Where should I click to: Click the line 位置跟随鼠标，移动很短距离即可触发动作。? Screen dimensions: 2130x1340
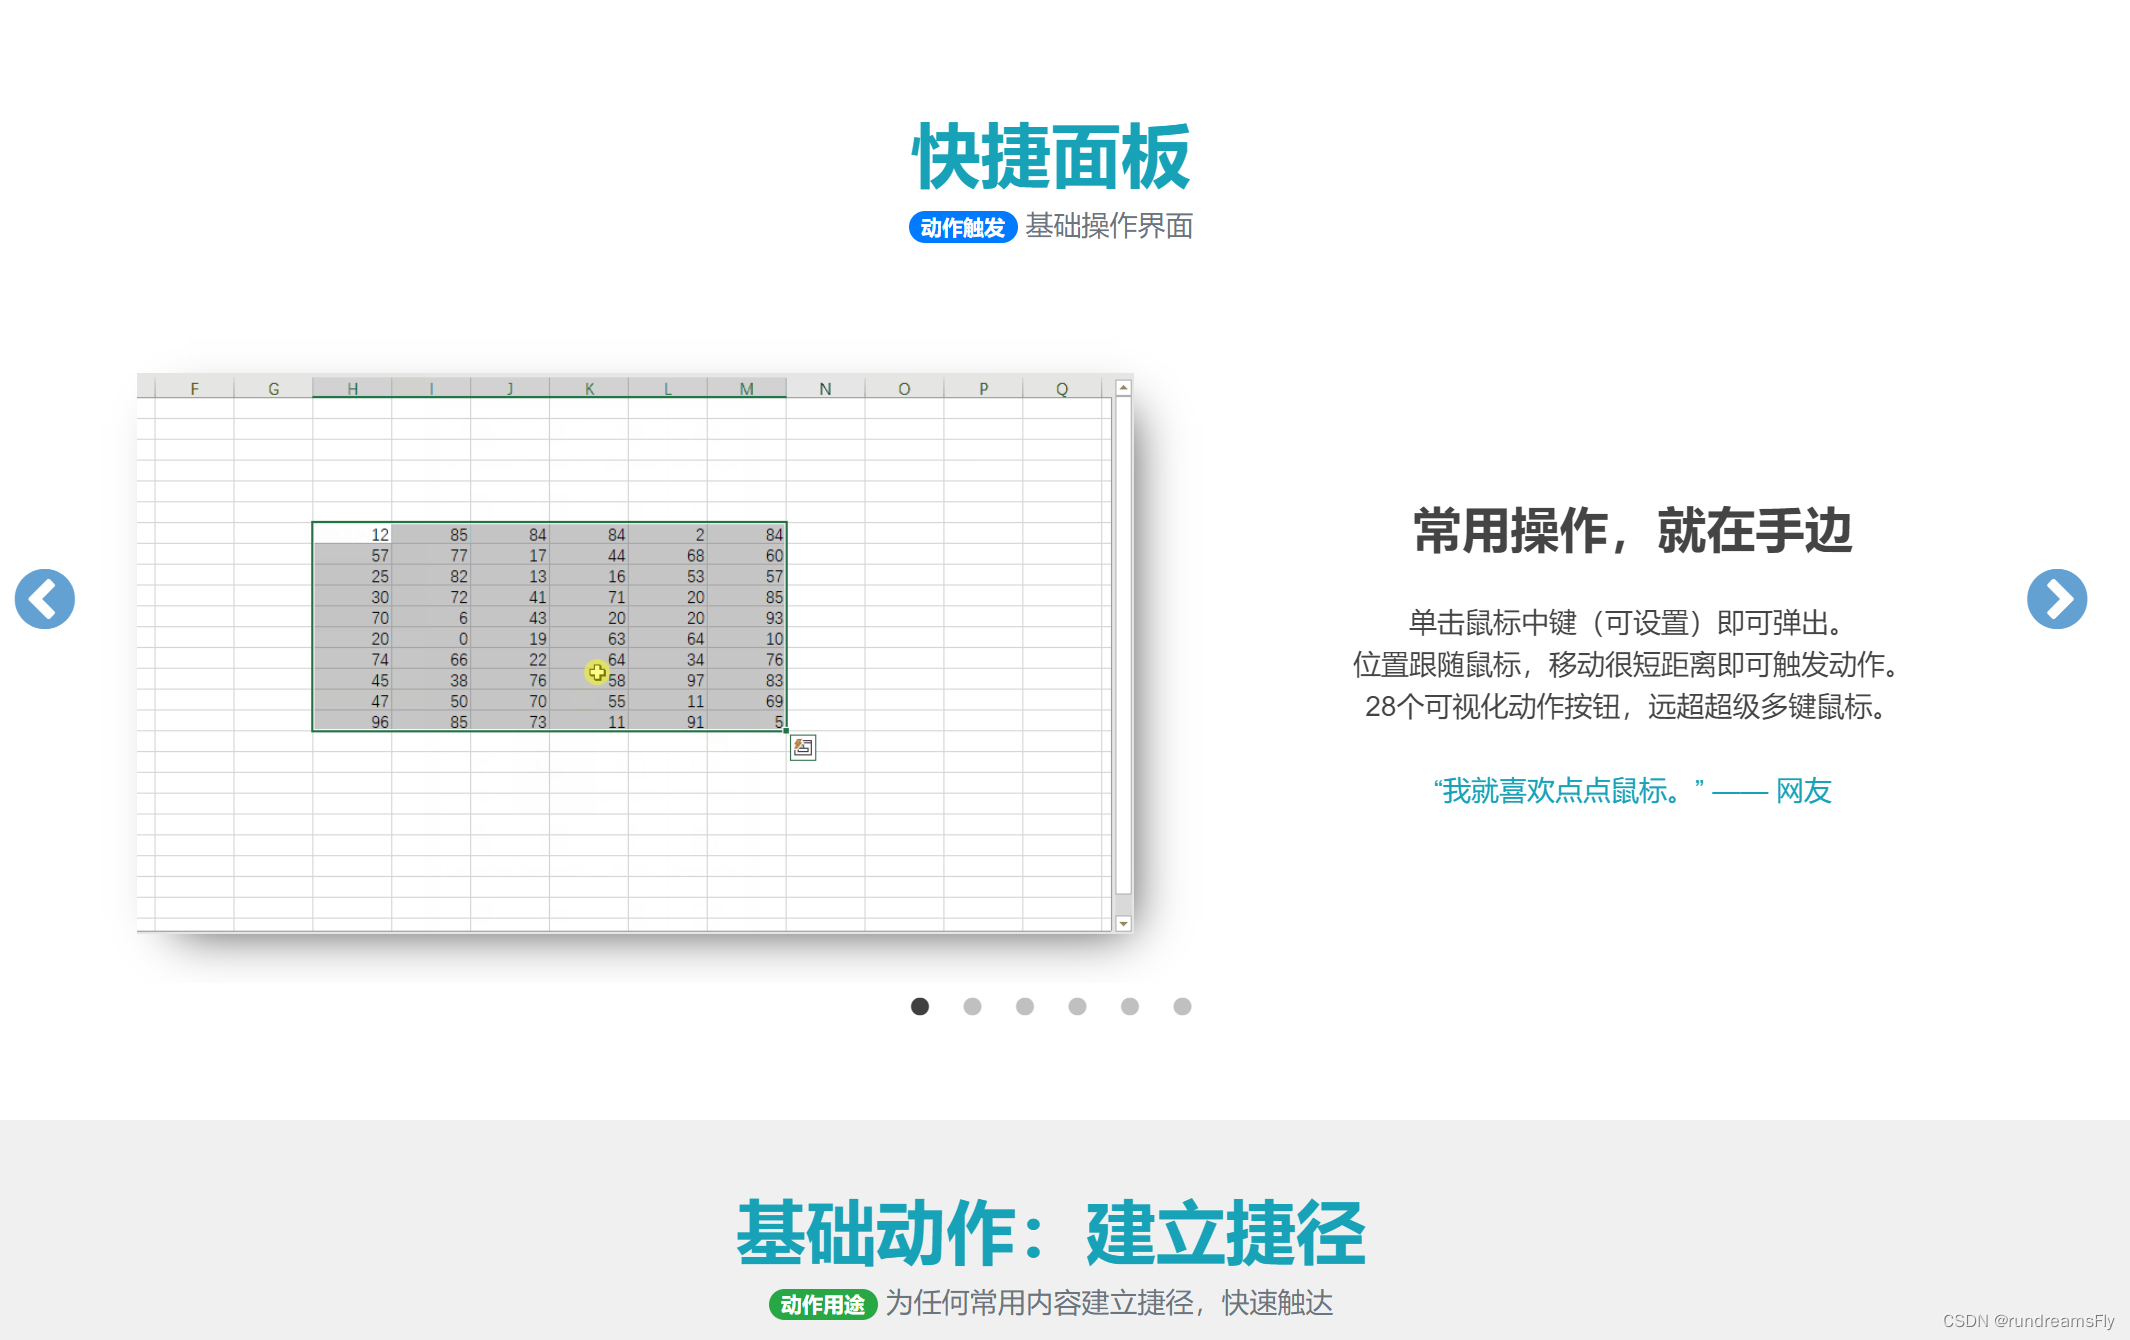point(1625,665)
